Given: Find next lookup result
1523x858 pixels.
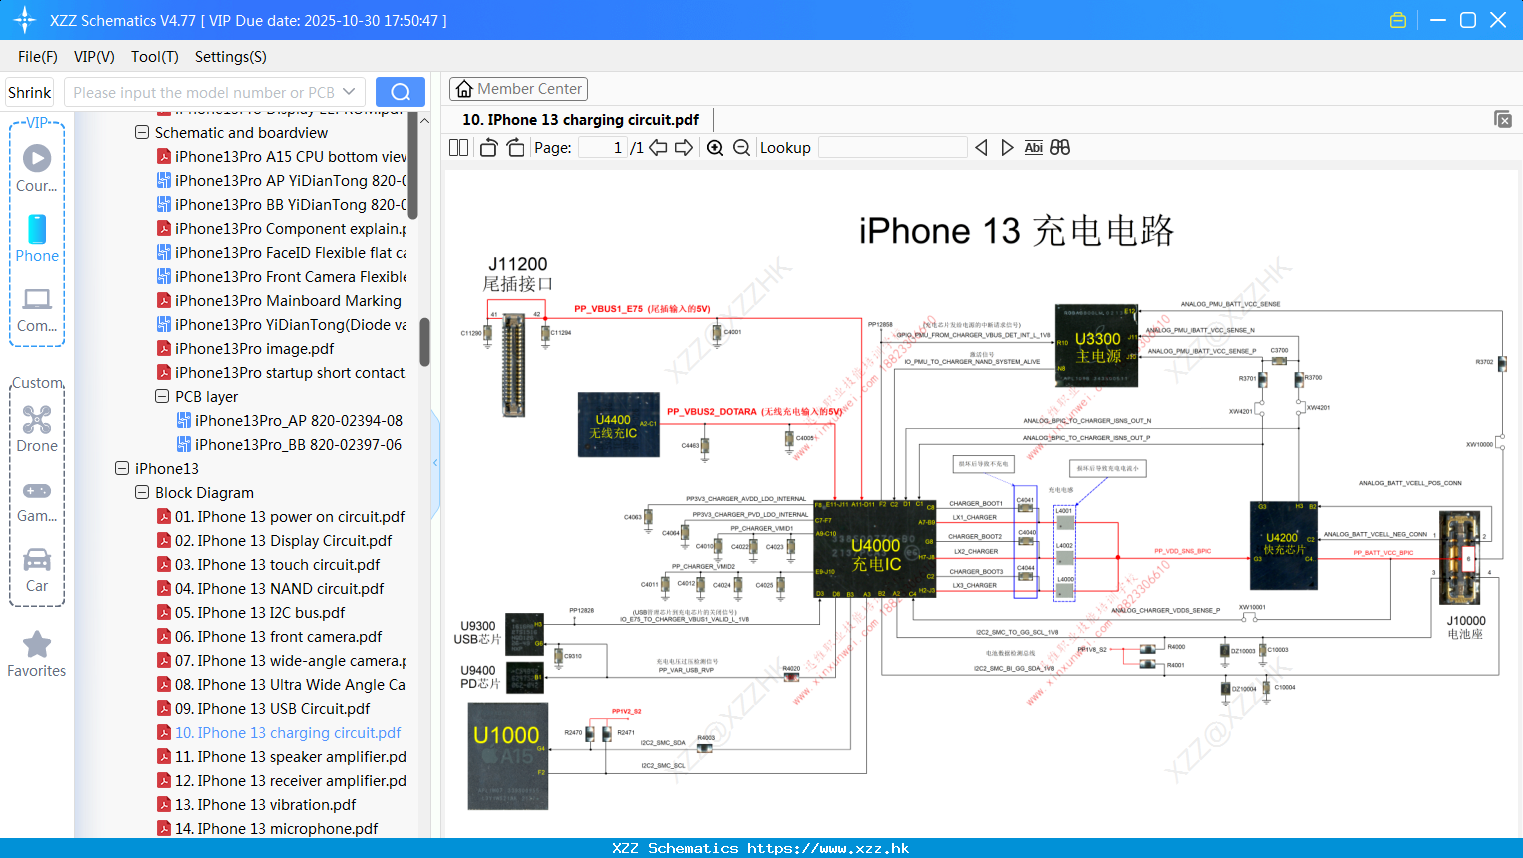Looking at the screenshot, I should (x=1007, y=147).
